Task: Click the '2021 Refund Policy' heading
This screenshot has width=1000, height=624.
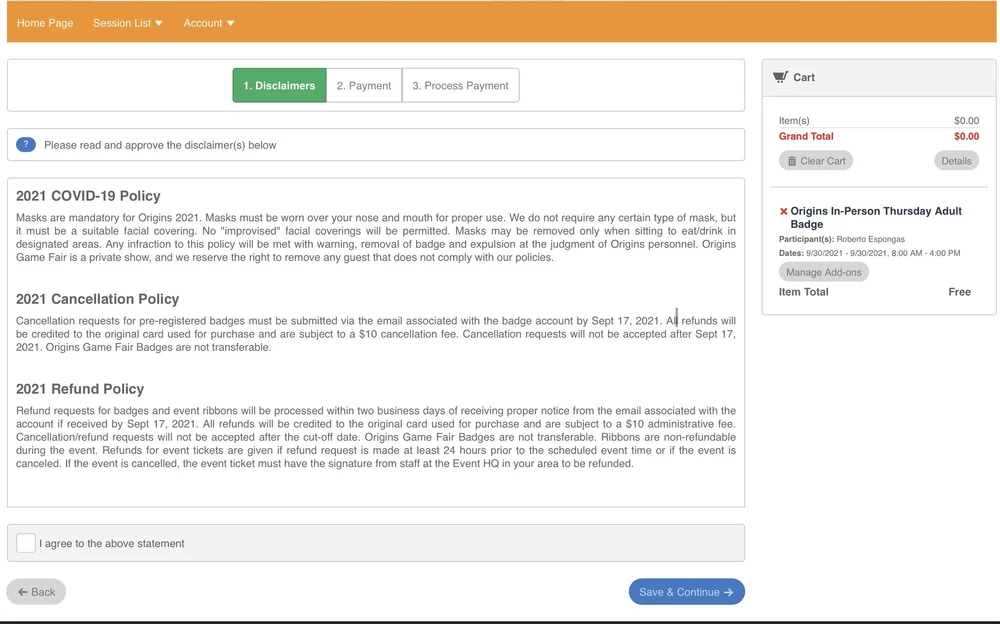Action: coord(80,389)
